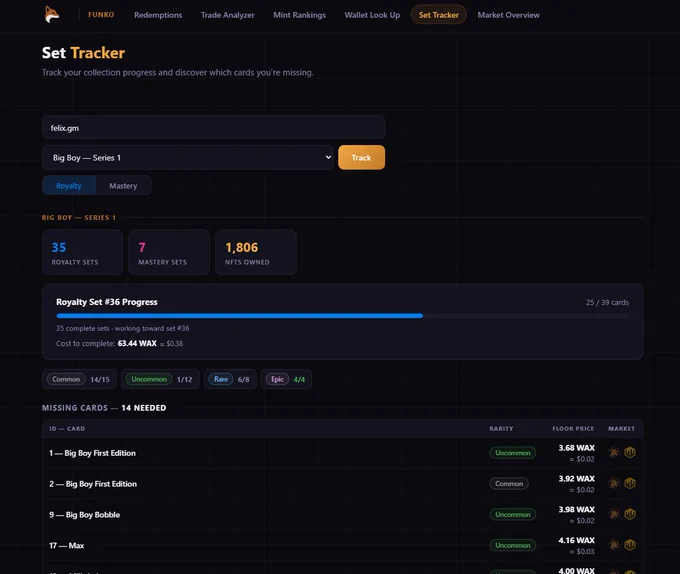Click the 1,806 NFTs Owned stat card
680x574 pixels.
click(x=256, y=252)
